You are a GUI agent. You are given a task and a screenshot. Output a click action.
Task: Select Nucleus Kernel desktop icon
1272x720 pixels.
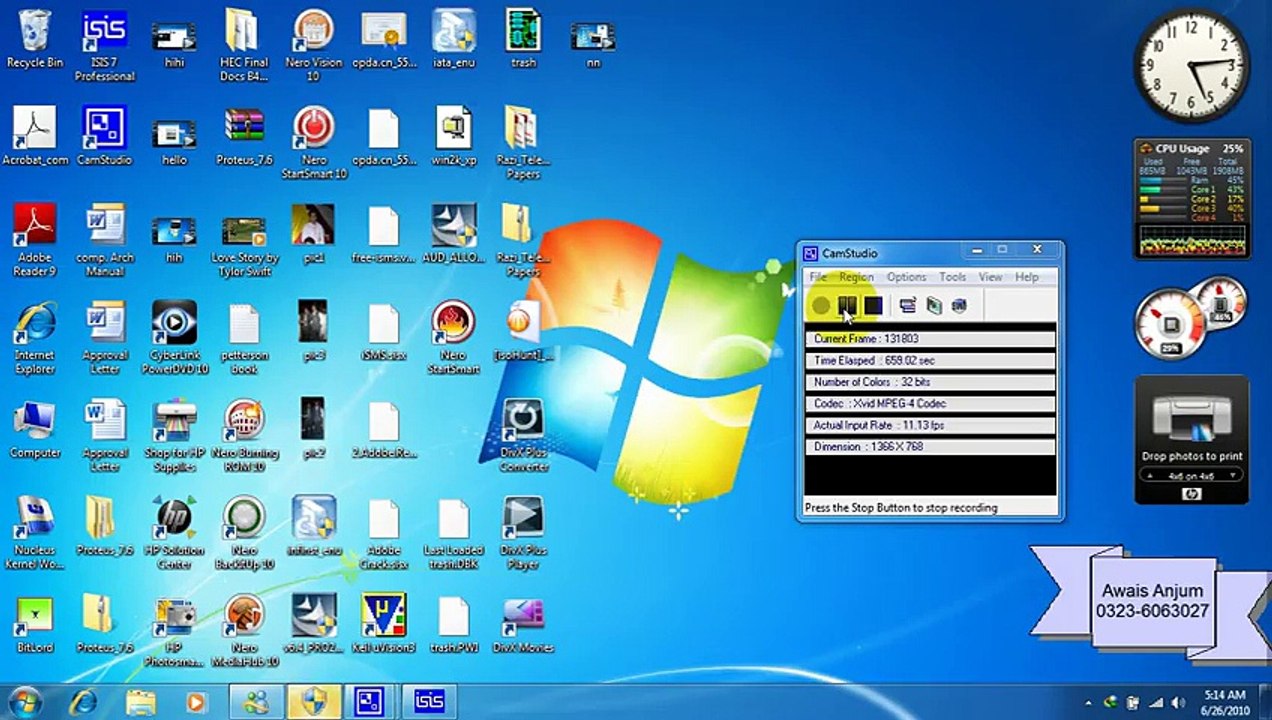point(35,533)
